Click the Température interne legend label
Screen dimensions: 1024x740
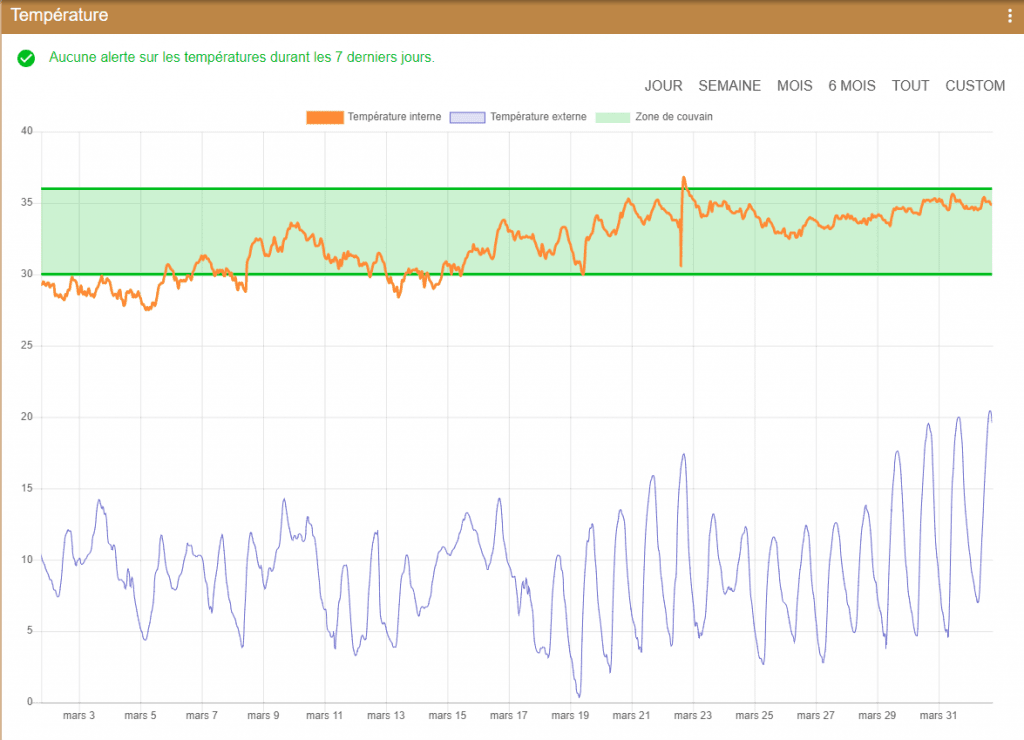coord(394,117)
